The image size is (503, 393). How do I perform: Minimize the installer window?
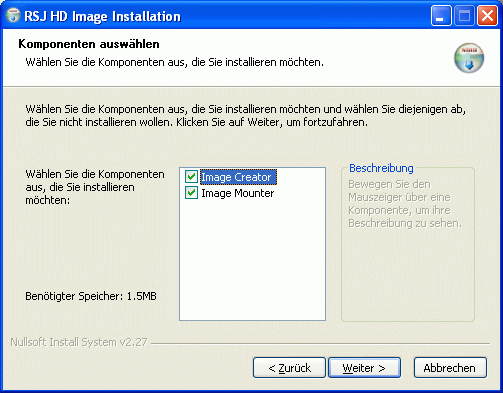click(x=441, y=16)
